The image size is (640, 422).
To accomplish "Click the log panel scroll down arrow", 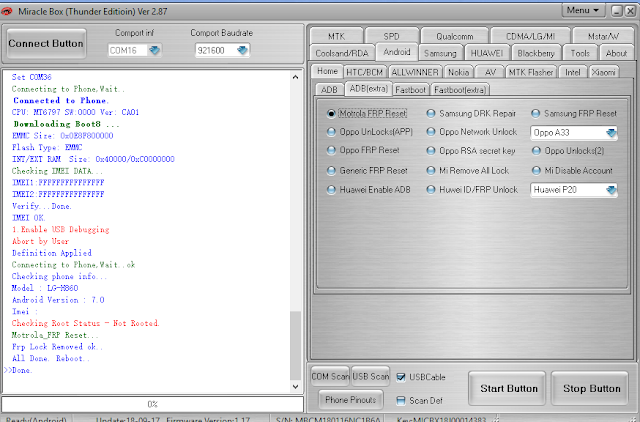I will [x=296, y=386].
